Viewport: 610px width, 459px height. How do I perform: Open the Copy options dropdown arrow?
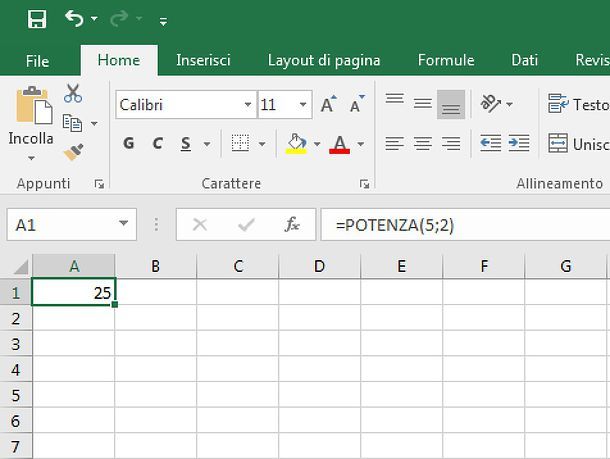tap(94, 124)
